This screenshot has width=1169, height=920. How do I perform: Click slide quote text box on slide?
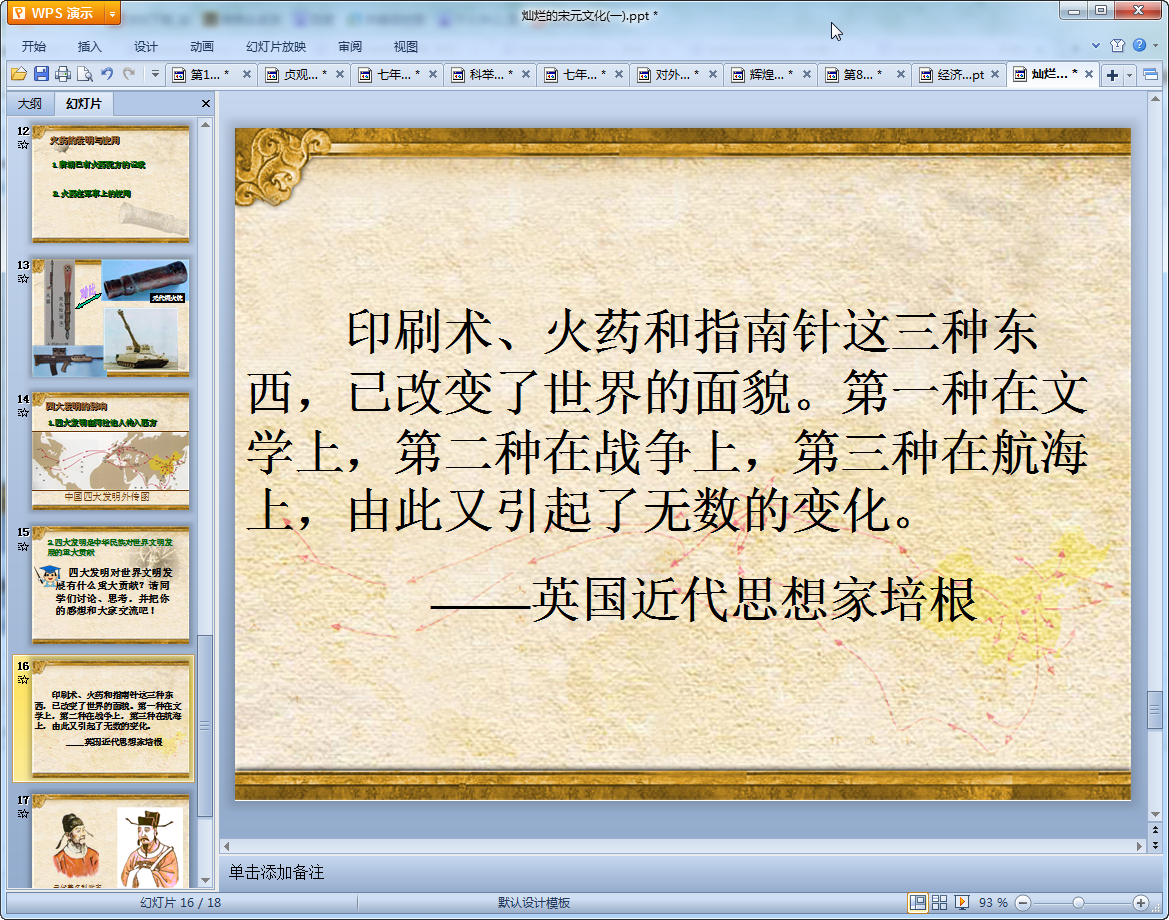pyautogui.click(x=668, y=421)
